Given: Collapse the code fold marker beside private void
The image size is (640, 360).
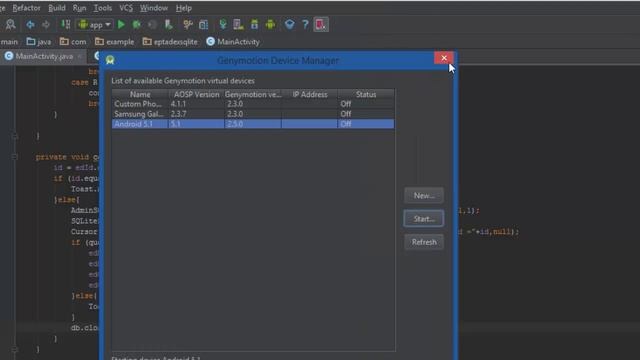Looking at the screenshot, I should 15,157.
